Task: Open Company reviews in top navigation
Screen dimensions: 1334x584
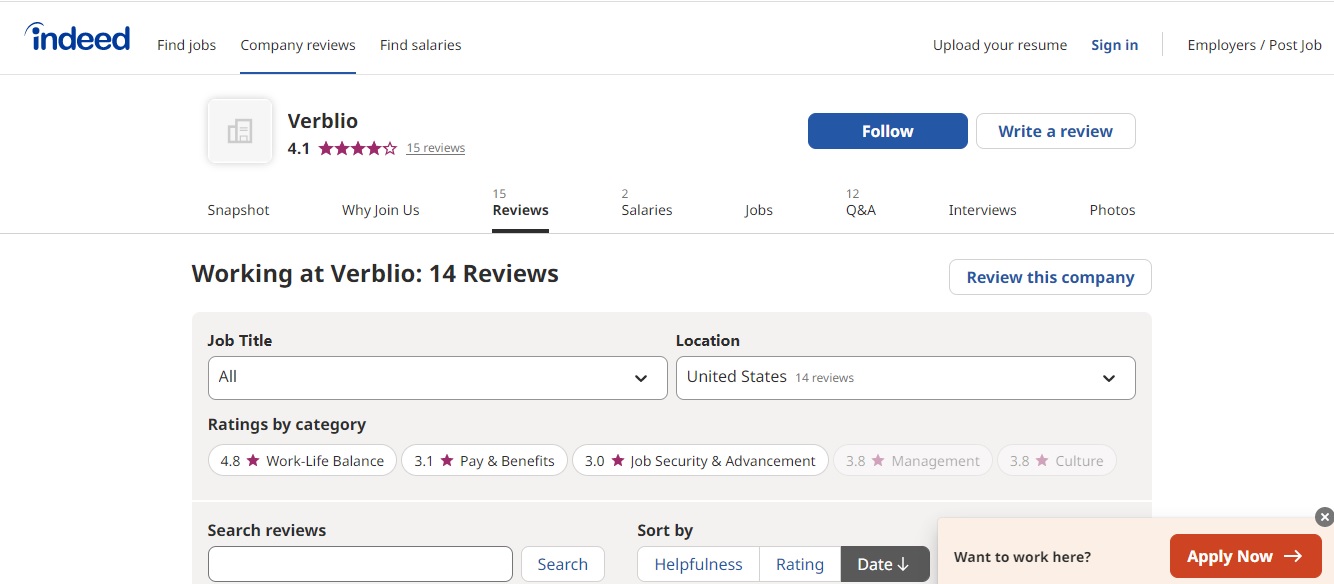Action: (298, 45)
